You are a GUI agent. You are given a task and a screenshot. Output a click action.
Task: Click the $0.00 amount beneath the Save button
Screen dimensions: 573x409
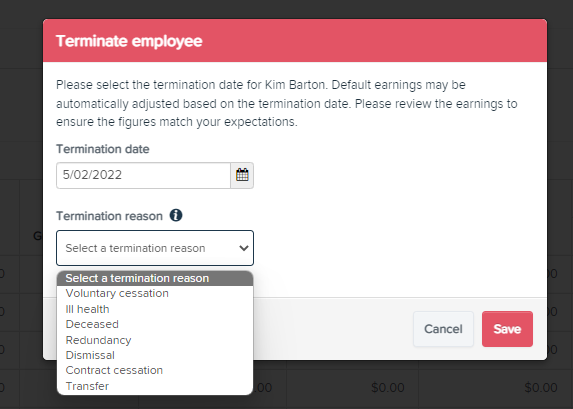coord(541,387)
